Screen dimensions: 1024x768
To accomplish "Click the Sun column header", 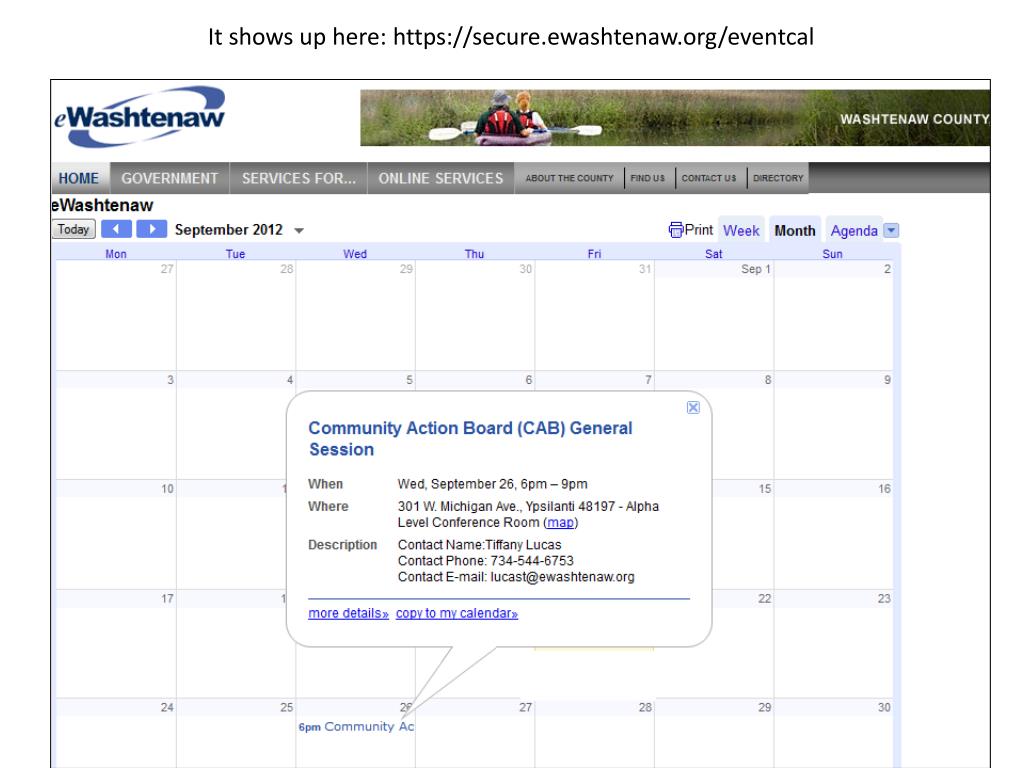I will click(x=832, y=253).
